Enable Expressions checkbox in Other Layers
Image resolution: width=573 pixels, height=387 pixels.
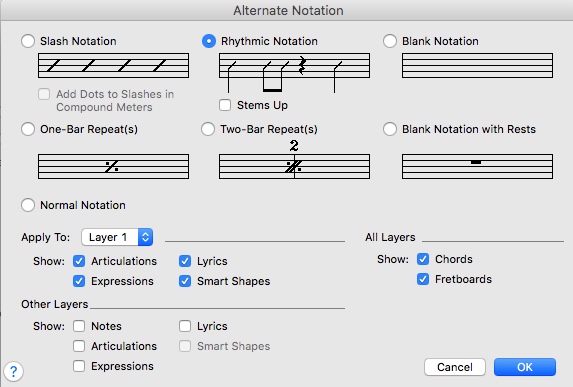pos(79,366)
